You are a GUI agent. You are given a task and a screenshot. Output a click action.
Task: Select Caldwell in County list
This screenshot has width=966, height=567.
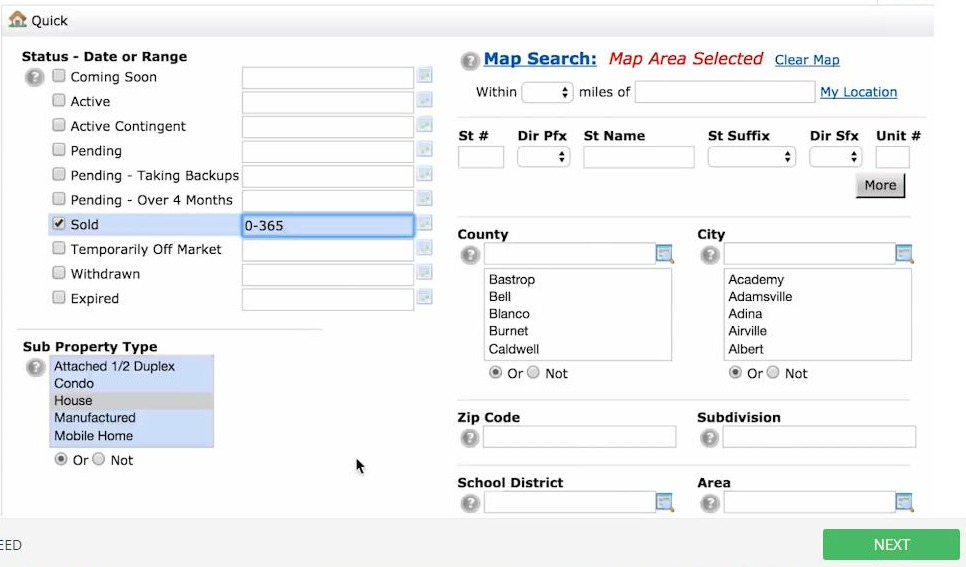(x=577, y=349)
